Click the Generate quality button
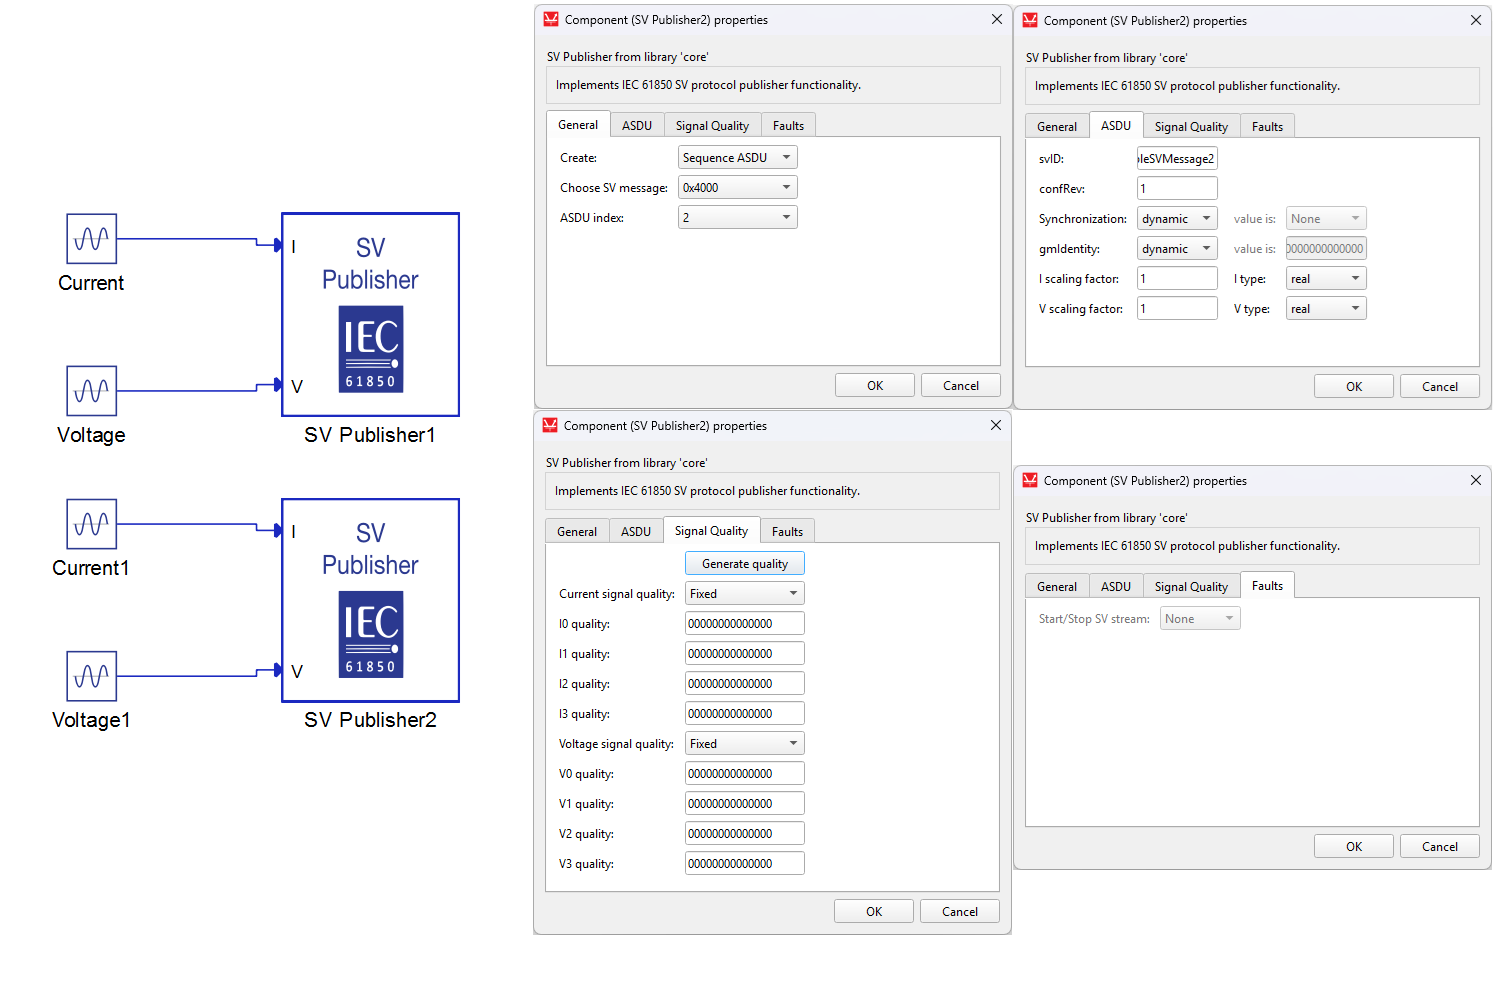 (x=744, y=563)
